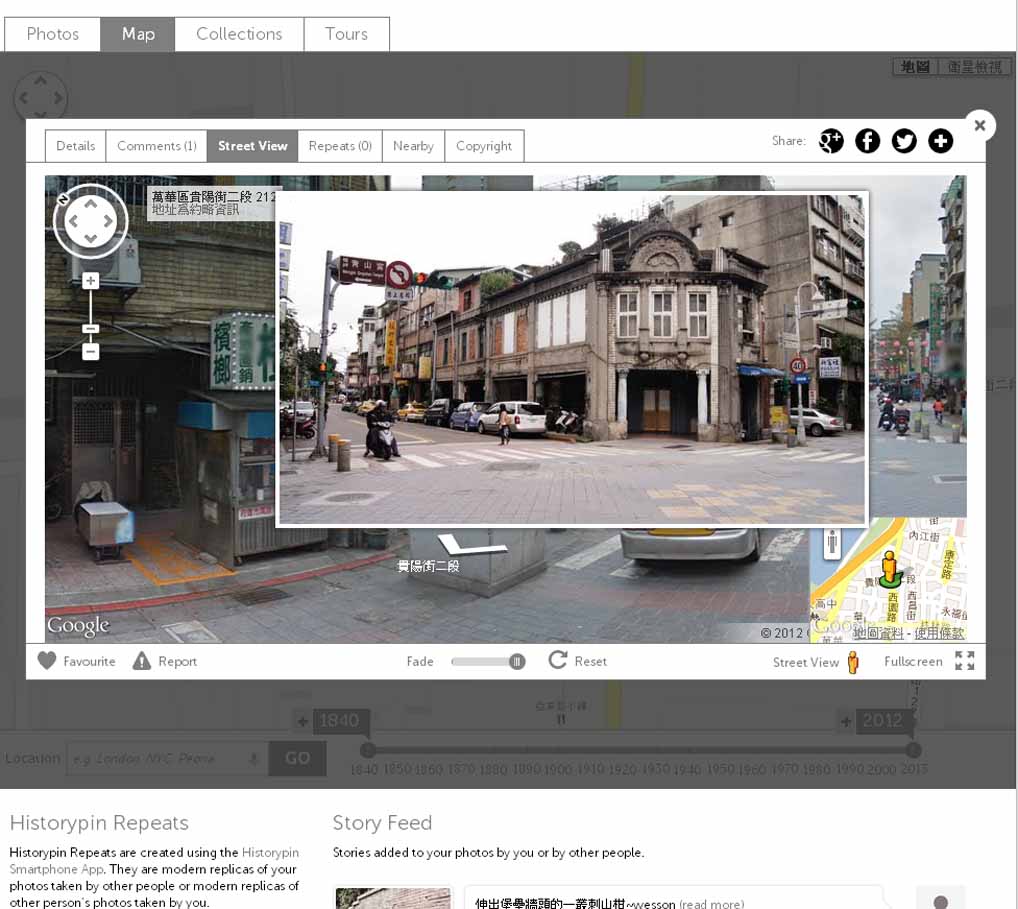
Task: Open the Details tab
Action: pyautogui.click(x=75, y=146)
